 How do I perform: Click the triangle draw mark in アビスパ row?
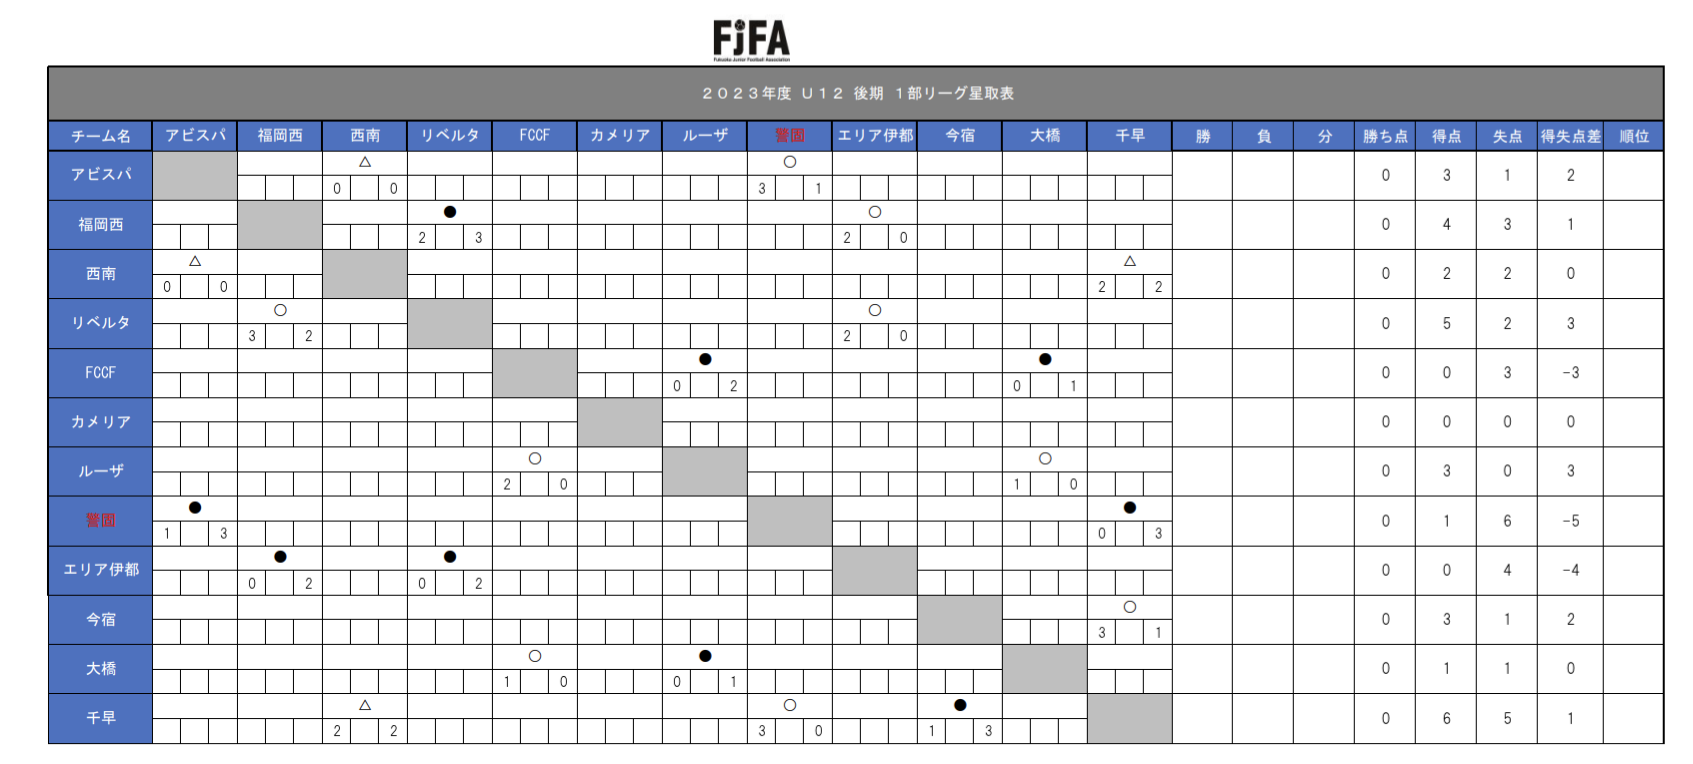click(x=365, y=162)
